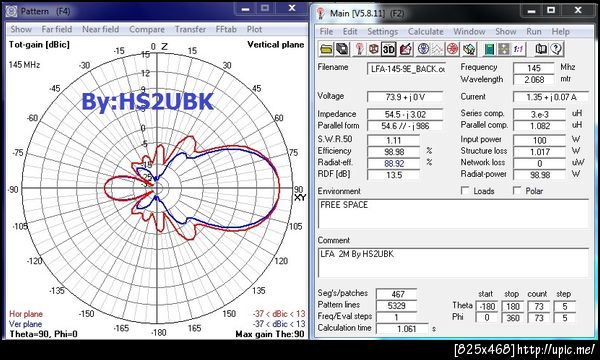This screenshot has width=600, height=360.
Task: Click the zigzag line-chart toolbar icon
Action: tap(437, 49)
